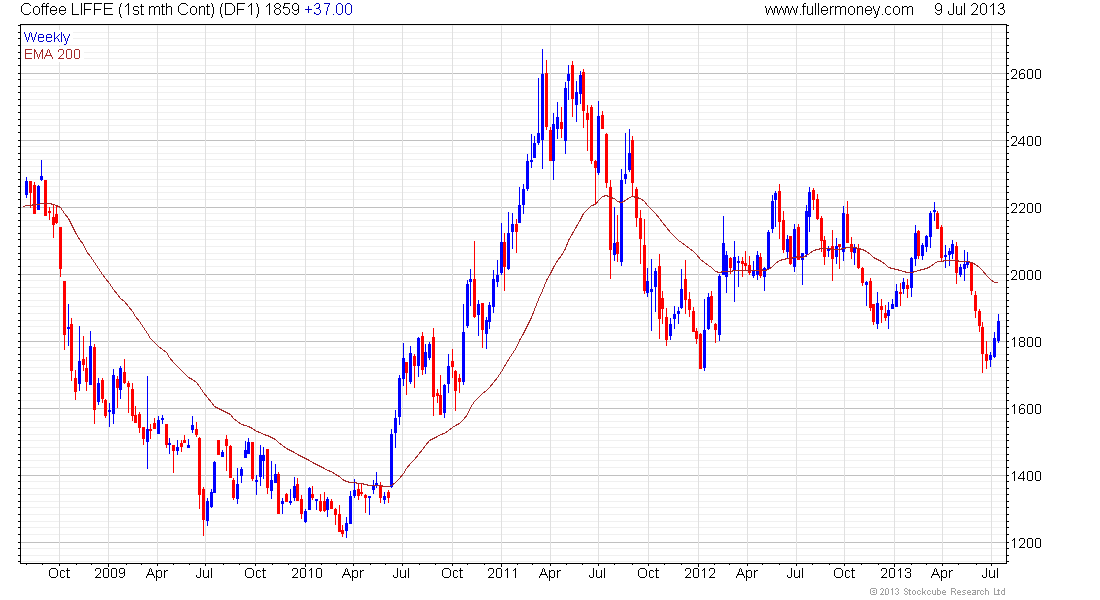Click the 2200 price axis label
Image resolution: width=1100 pixels, height=600 pixels.
point(1026,208)
